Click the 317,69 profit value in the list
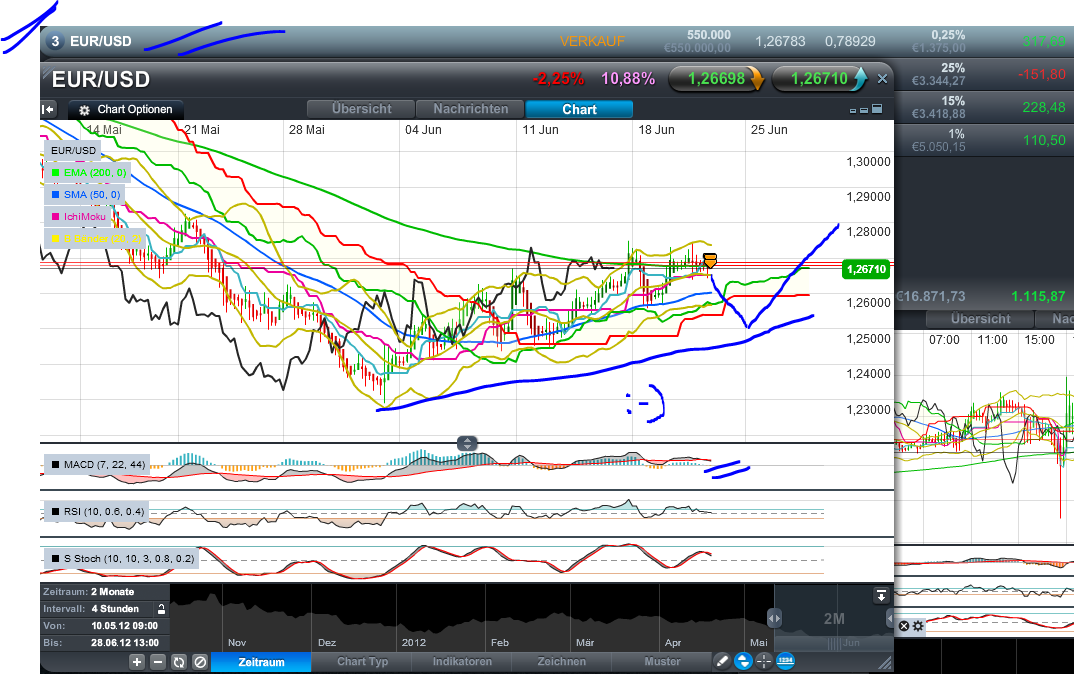1074x674 pixels. 1045,41
